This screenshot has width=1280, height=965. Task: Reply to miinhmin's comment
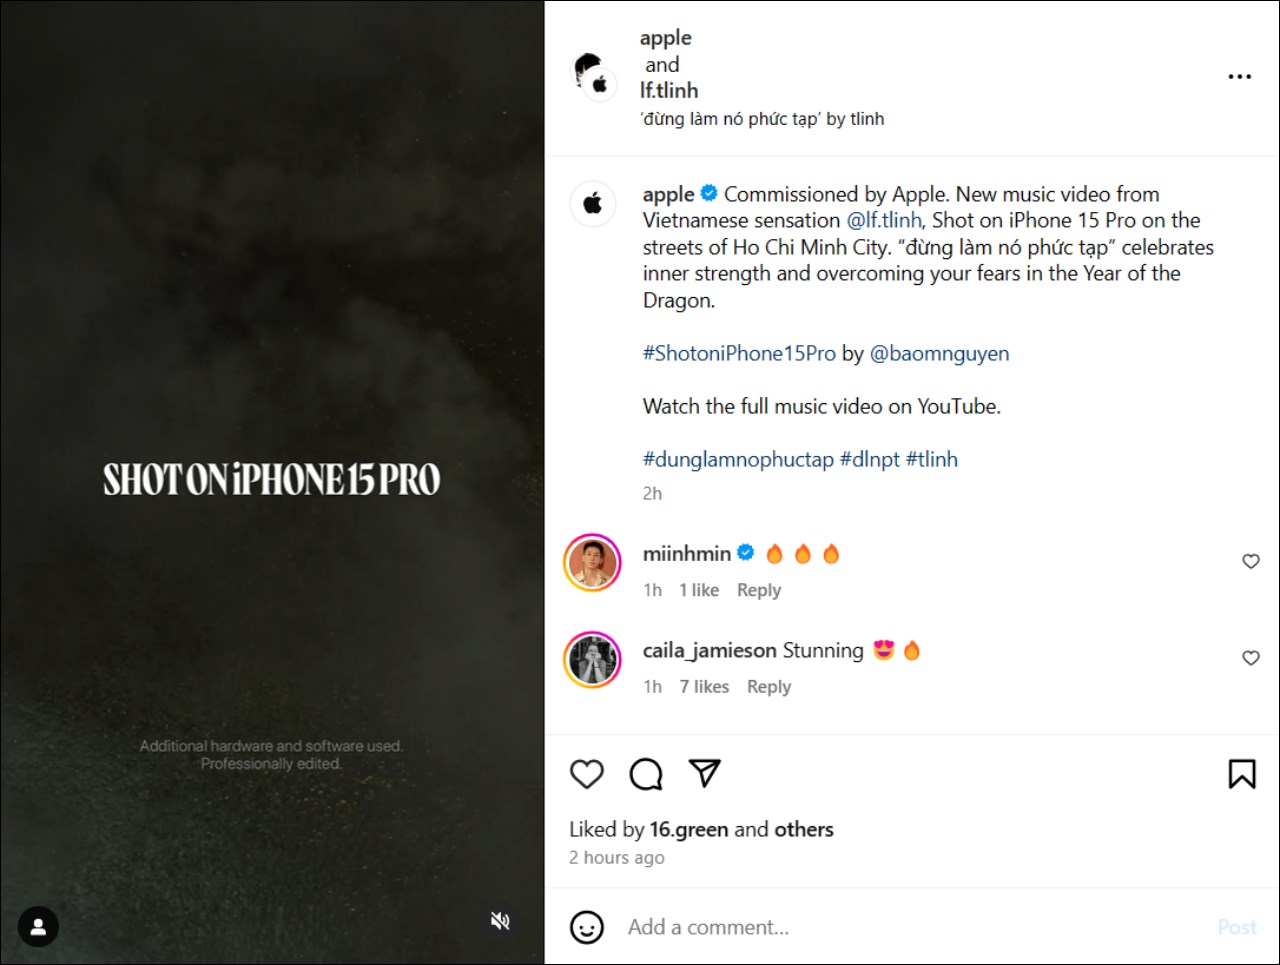point(759,590)
